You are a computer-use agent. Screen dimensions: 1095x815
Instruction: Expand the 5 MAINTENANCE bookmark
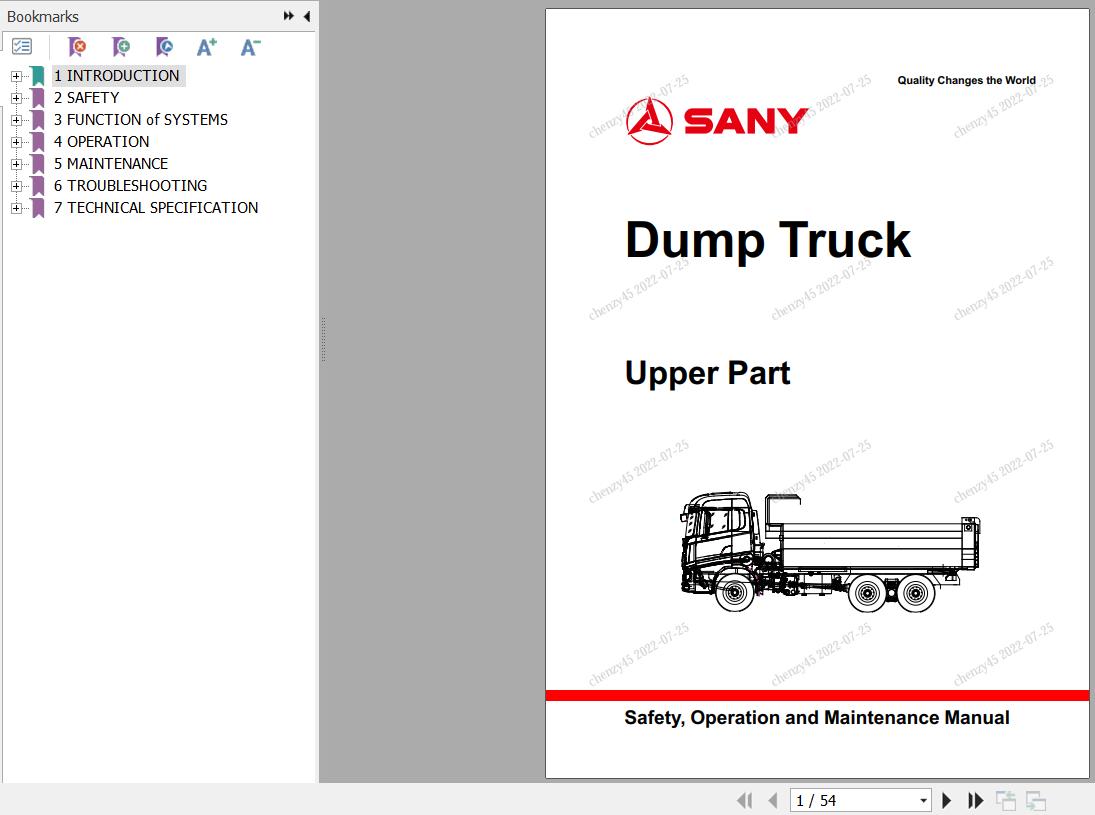[x=16, y=164]
